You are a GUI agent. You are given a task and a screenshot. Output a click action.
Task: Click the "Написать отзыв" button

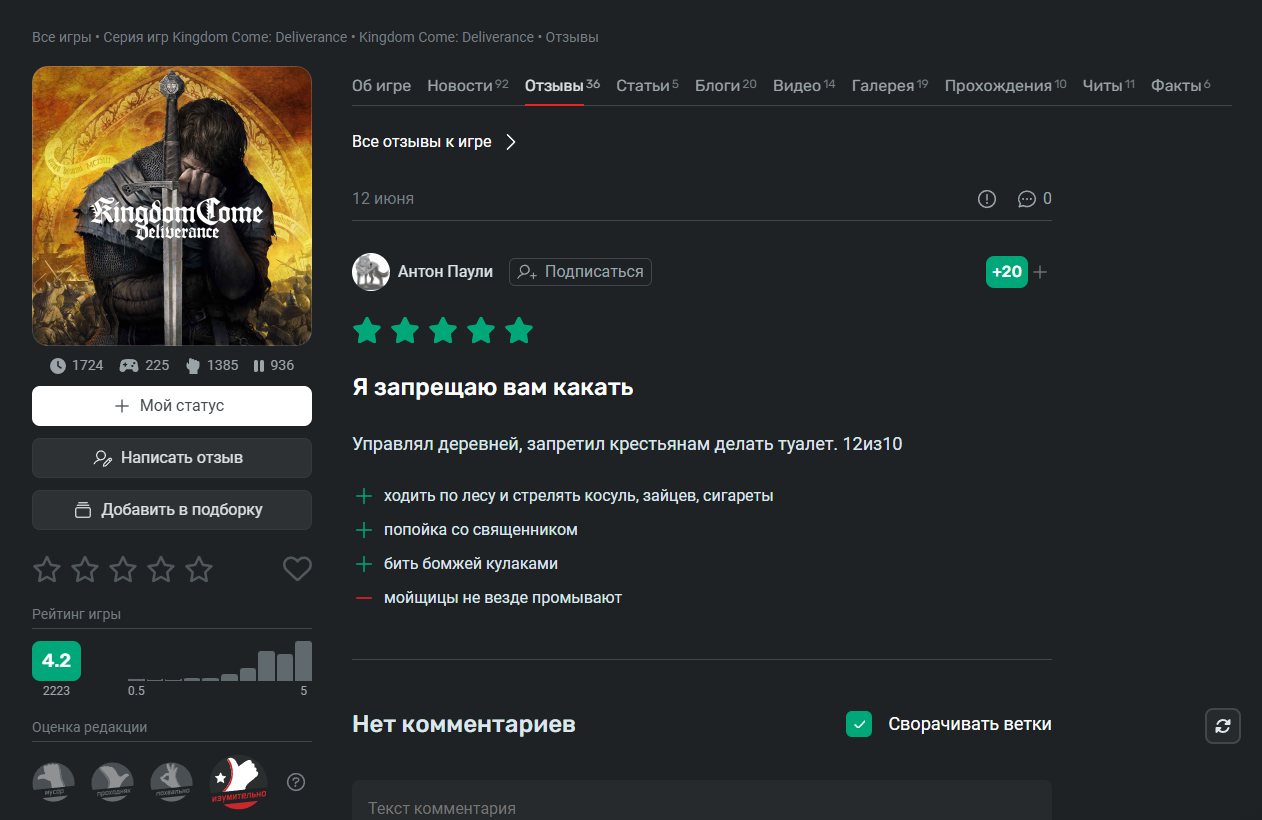point(172,458)
